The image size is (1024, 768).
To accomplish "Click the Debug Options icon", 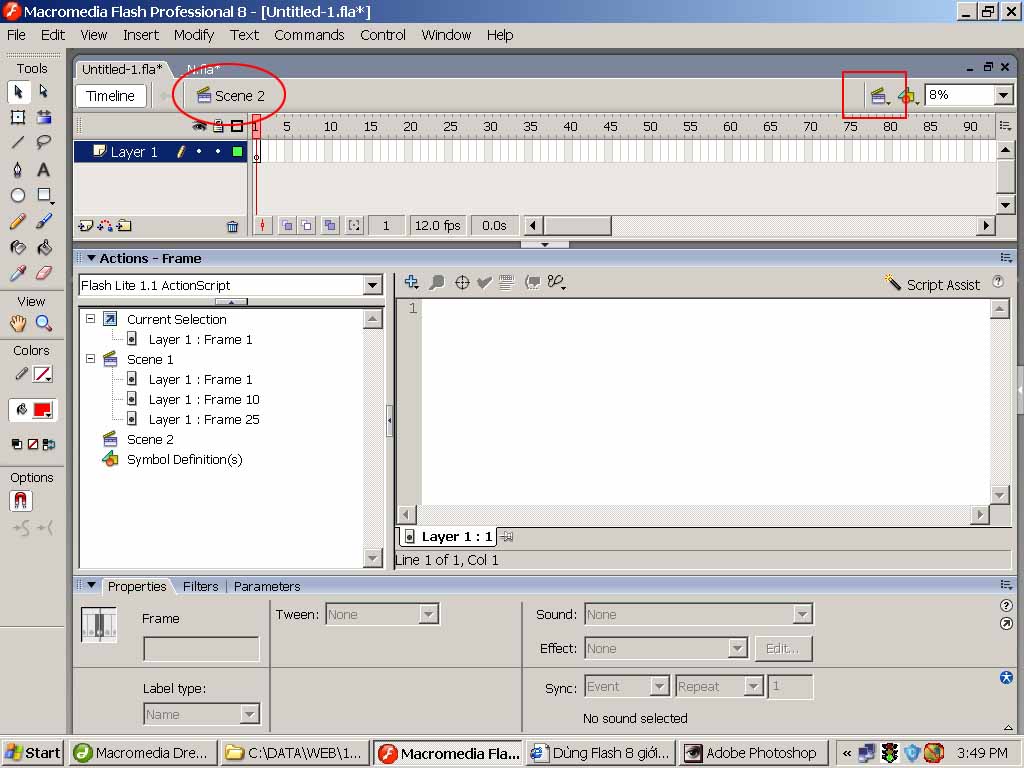I will [x=556, y=282].
